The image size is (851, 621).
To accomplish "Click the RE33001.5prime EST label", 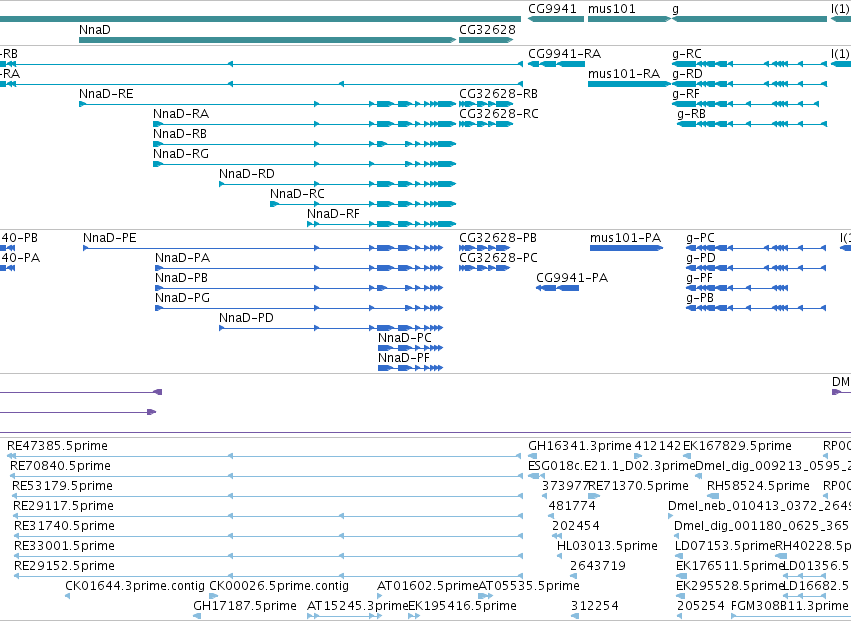I will [x=64, y=546].
